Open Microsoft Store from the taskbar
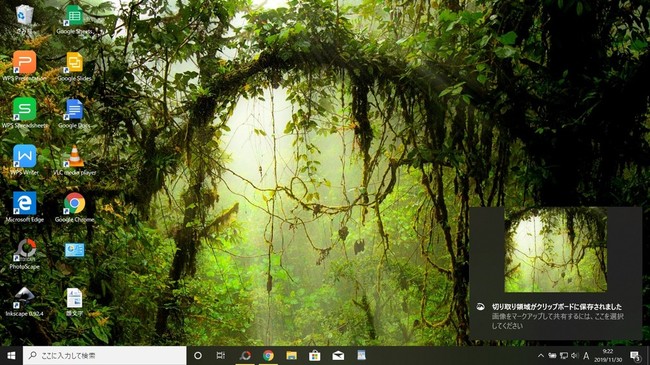This screenshot has width=650, height=365. 315,355
